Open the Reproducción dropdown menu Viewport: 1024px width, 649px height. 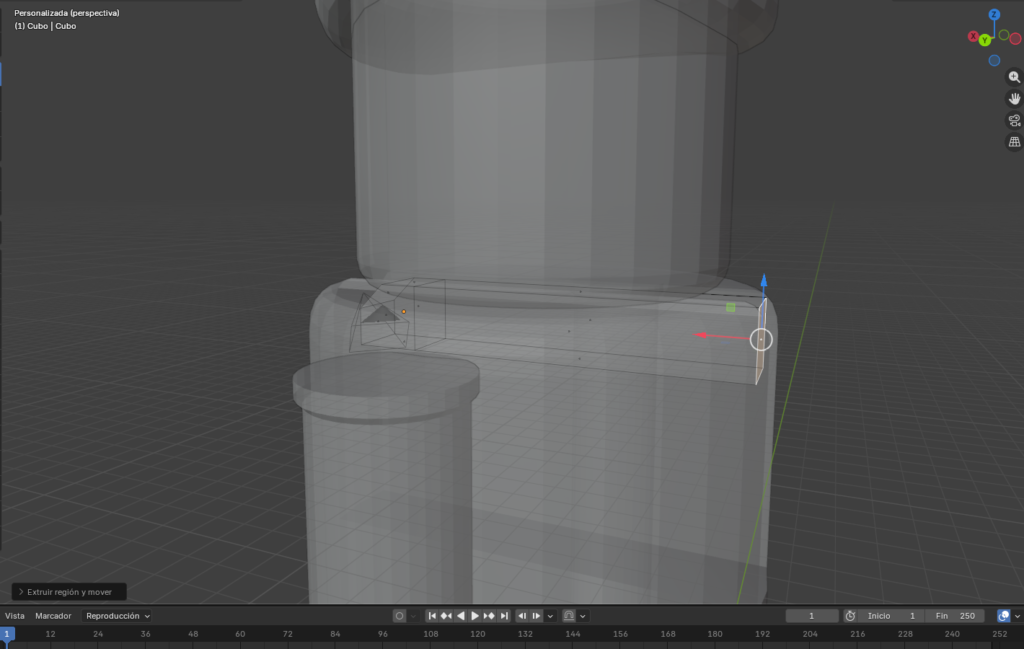(116, 616)
